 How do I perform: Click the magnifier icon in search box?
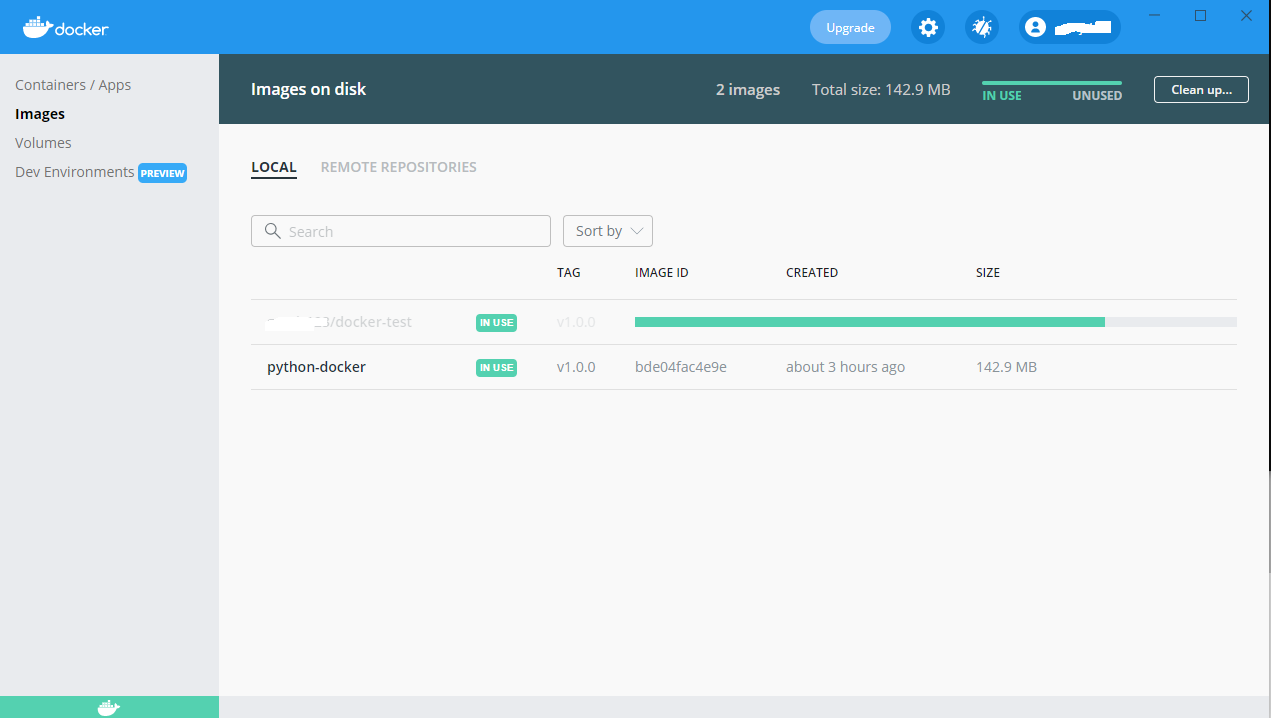272,231
